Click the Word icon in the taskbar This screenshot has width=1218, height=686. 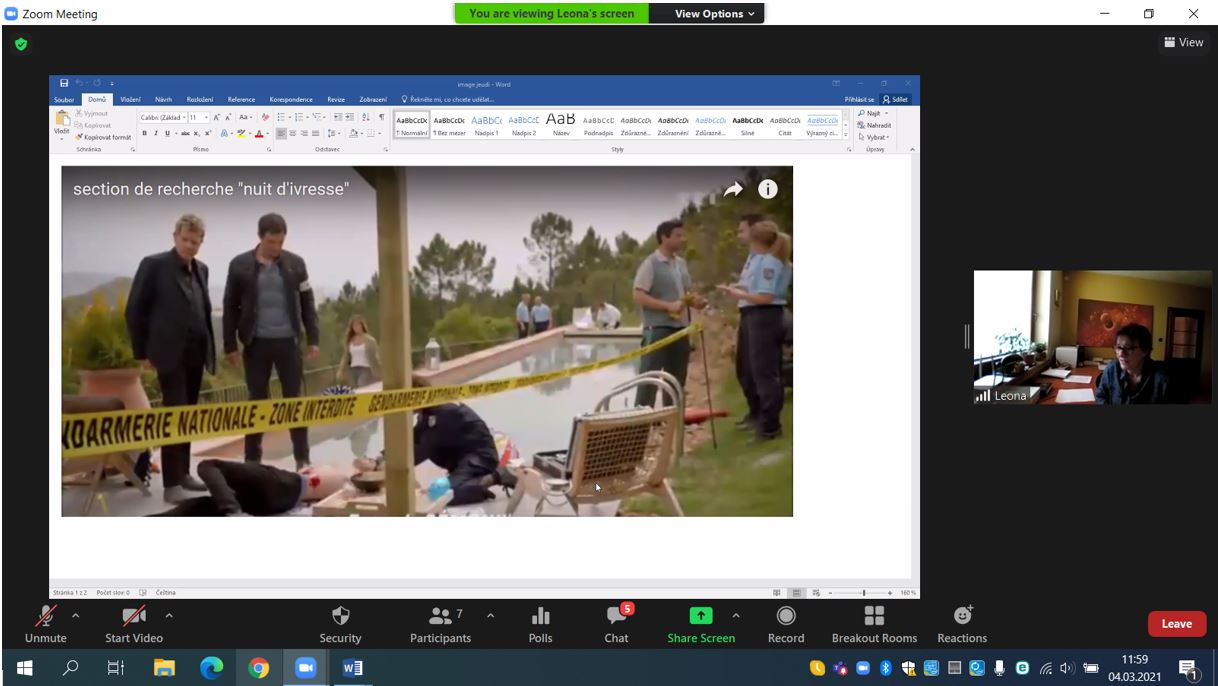(x=353, y=668)
